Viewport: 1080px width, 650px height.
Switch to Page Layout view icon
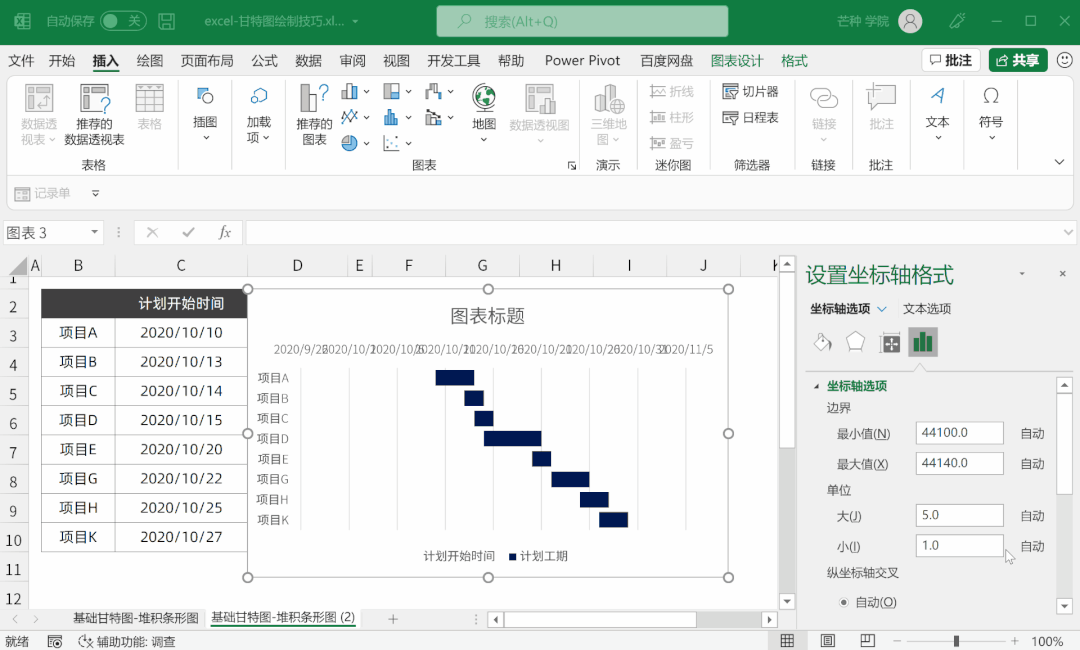coord(827,641)
